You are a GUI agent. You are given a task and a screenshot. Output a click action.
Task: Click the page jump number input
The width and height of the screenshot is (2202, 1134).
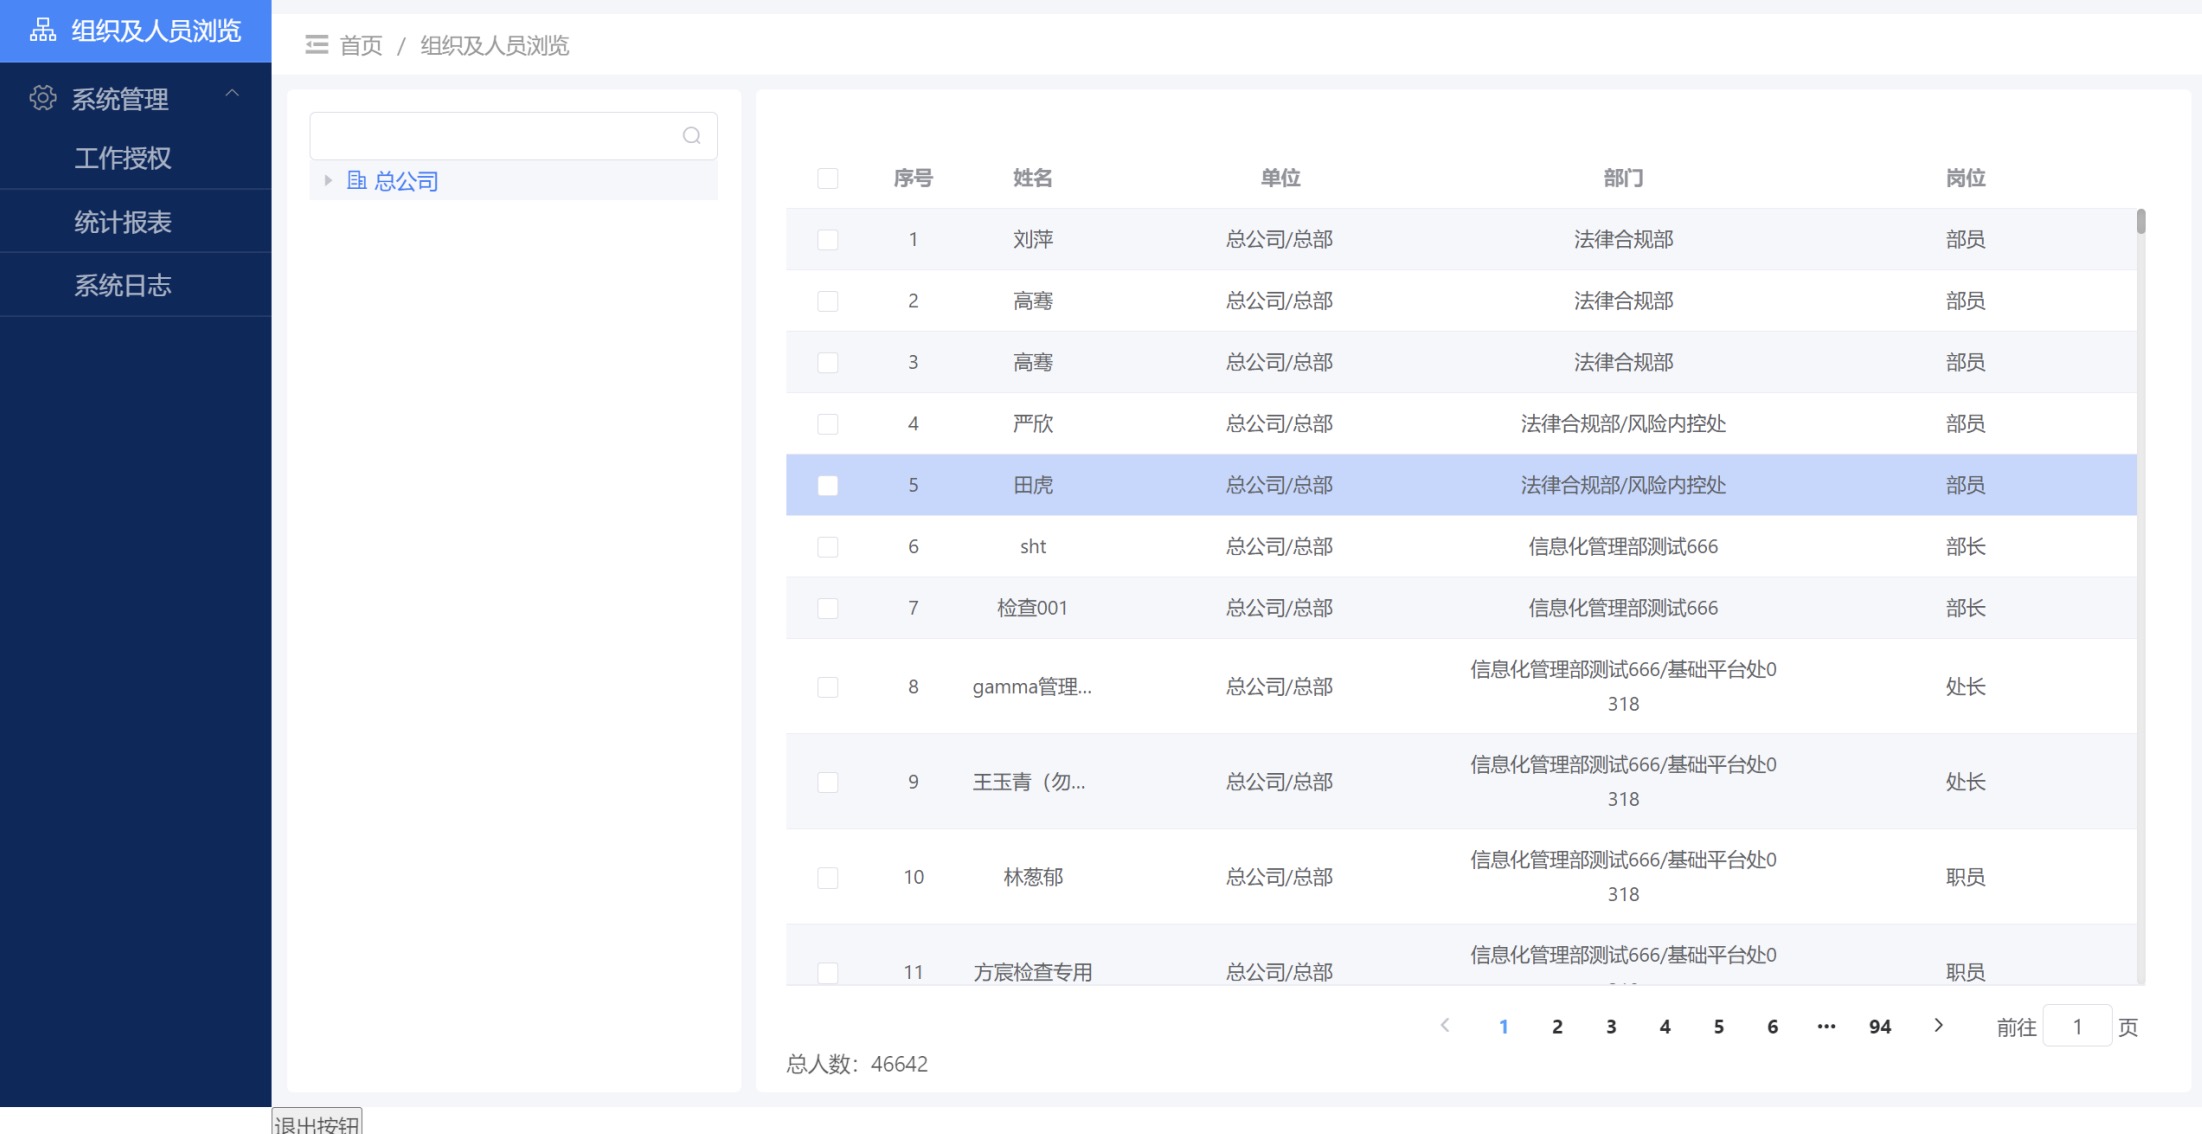(2077, 1026)
